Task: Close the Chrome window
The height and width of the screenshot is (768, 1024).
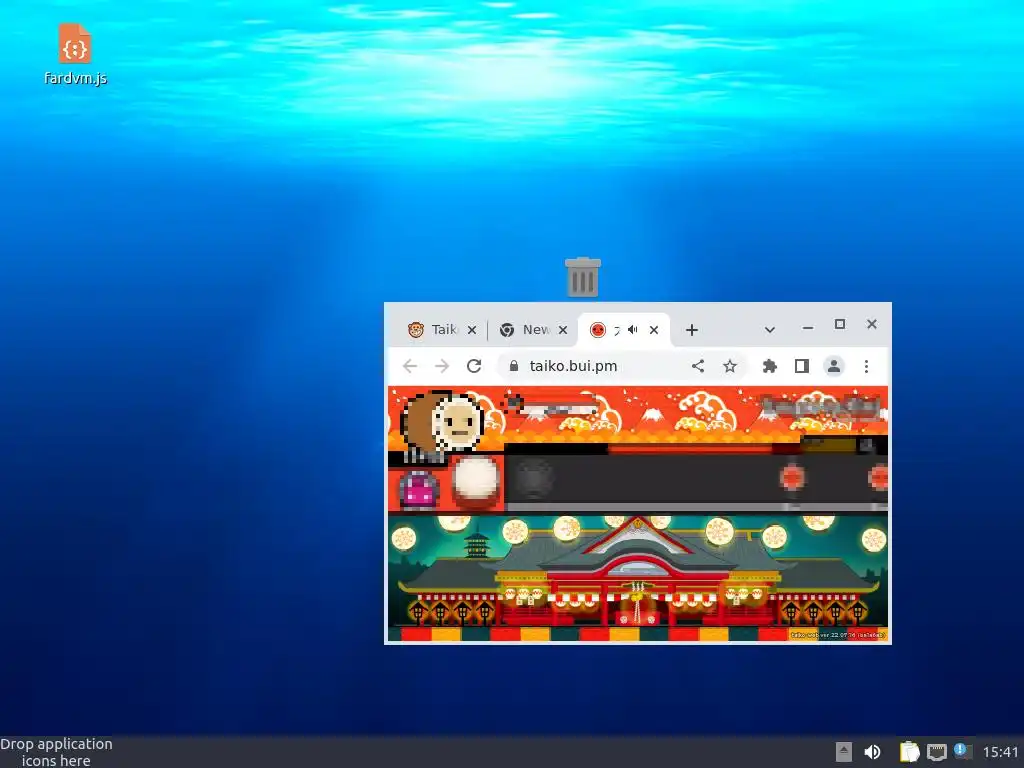Action: [x=872, y=325]
